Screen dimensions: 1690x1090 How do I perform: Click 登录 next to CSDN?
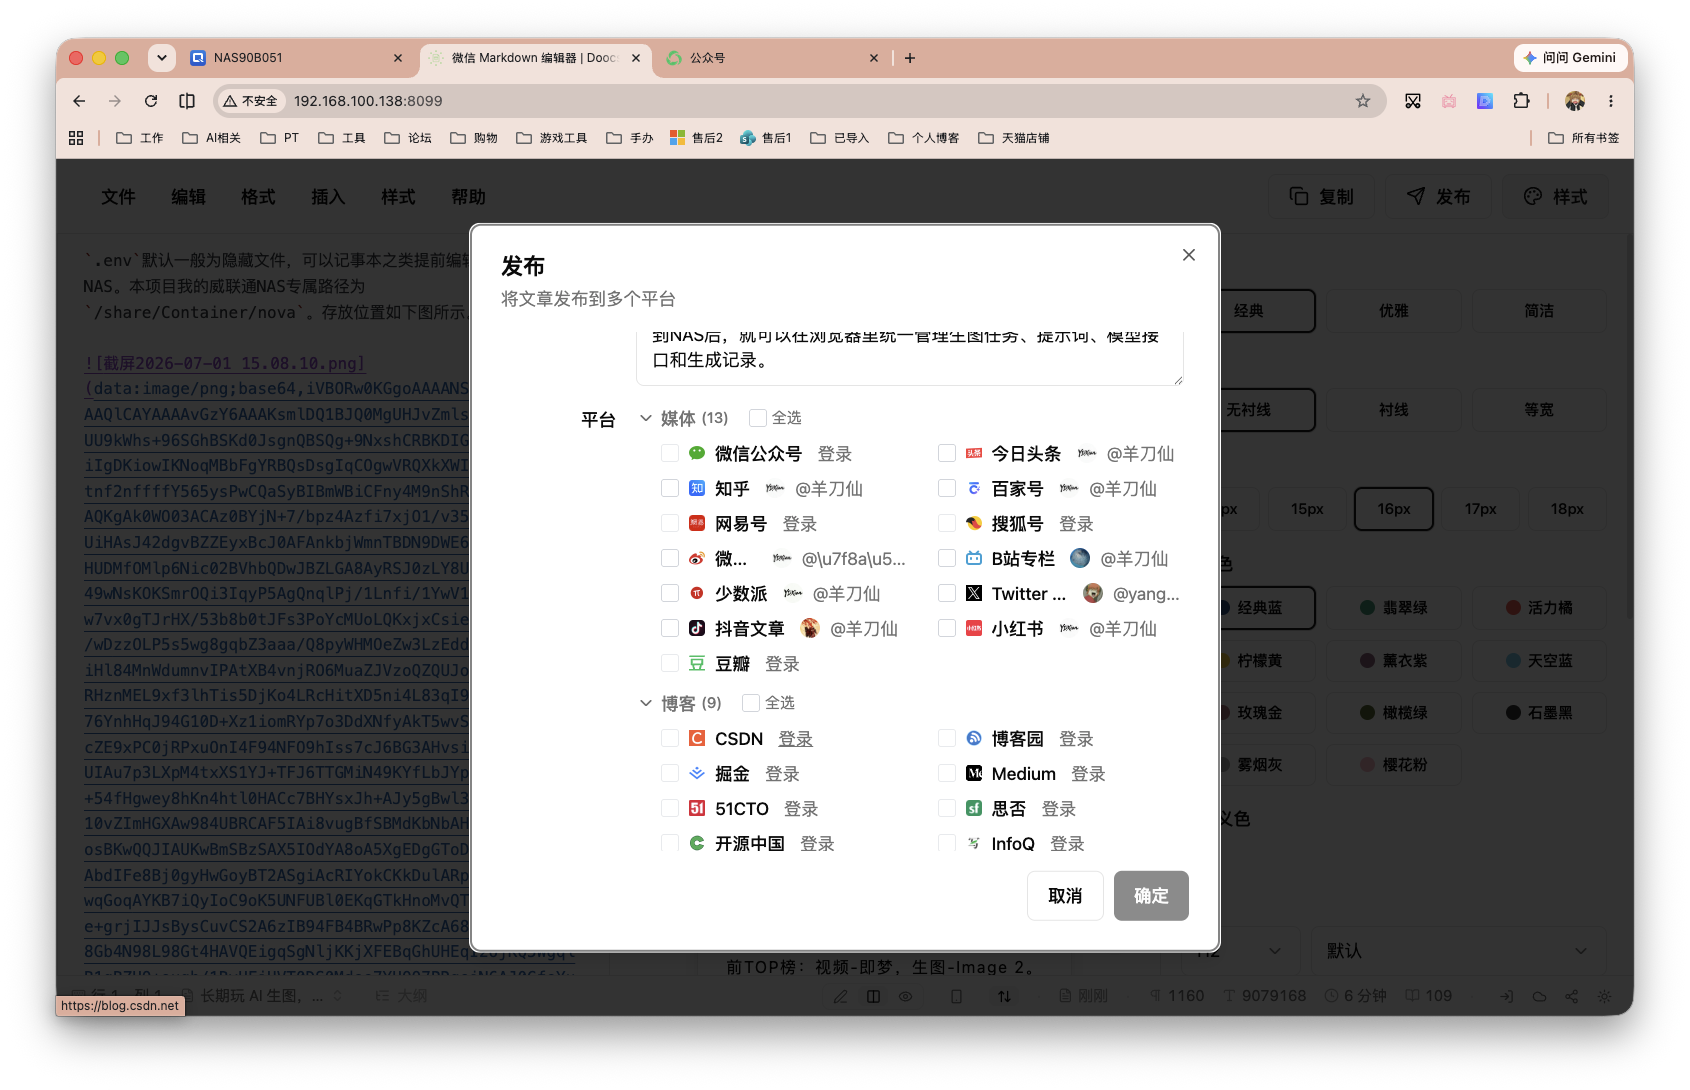796,739
